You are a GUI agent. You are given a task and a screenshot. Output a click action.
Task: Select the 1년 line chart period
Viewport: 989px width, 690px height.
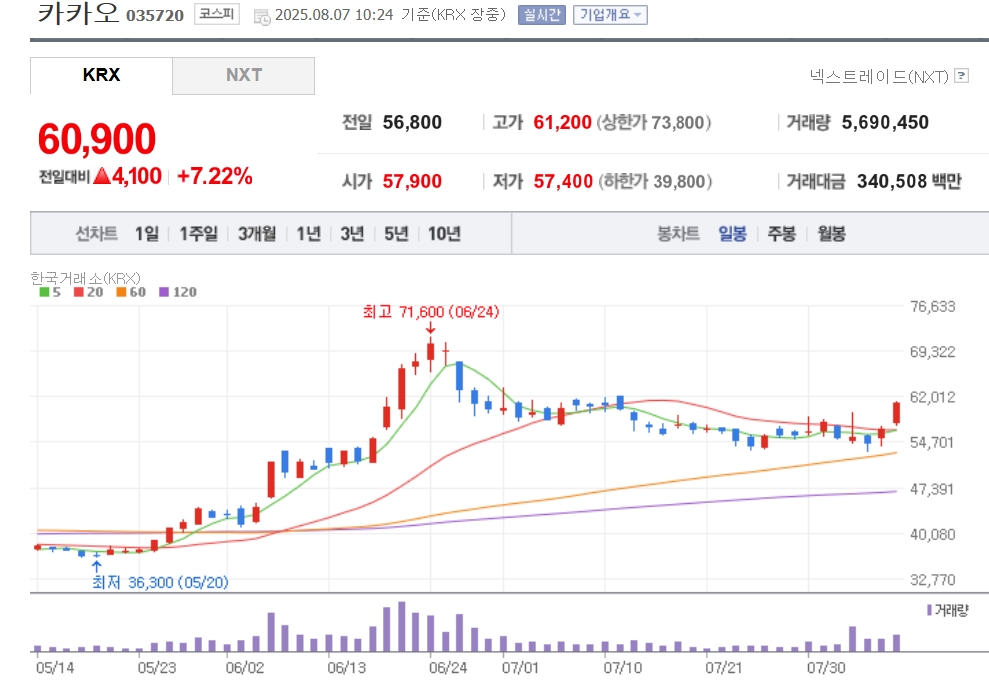pyautogui.click(x=308, y=234)
